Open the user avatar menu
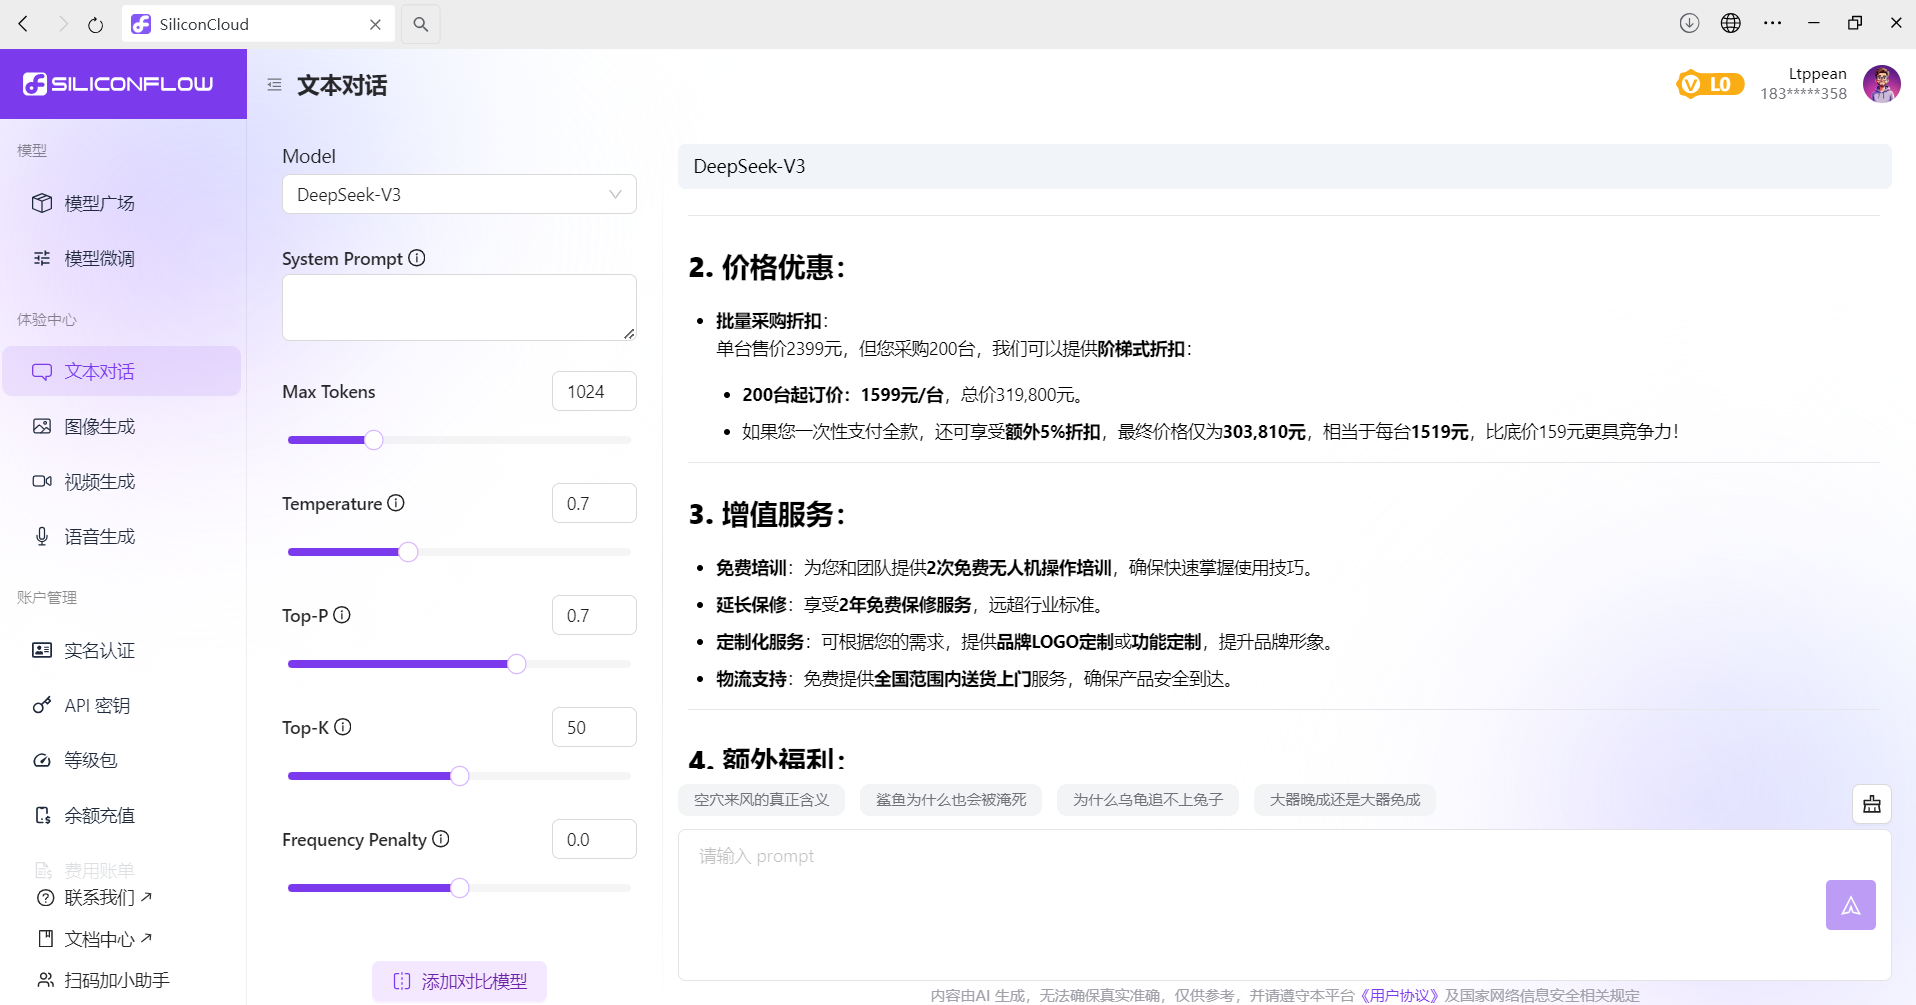Image resolution: width=1916 pixels, height=1005 pixels. coord(1882,84)
